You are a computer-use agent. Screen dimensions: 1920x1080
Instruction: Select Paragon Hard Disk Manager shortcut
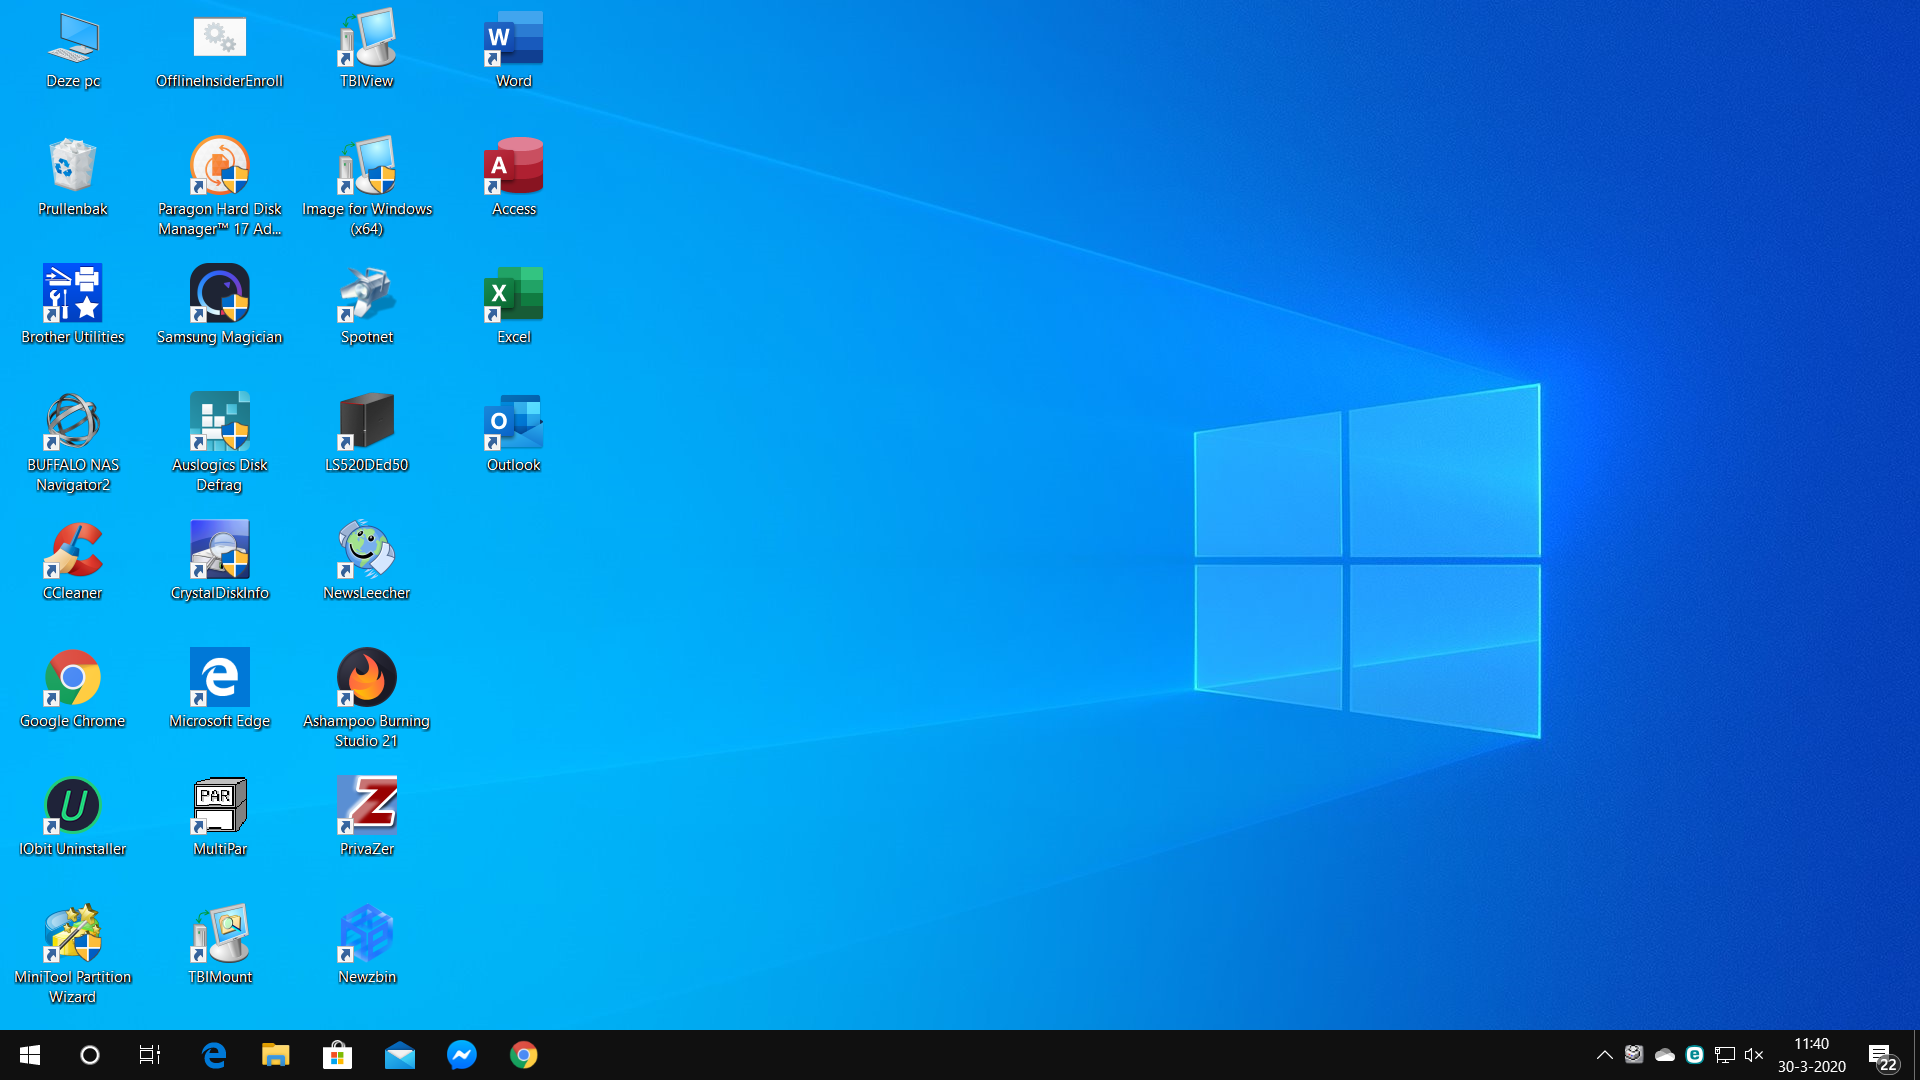click(x=219, y=188)
